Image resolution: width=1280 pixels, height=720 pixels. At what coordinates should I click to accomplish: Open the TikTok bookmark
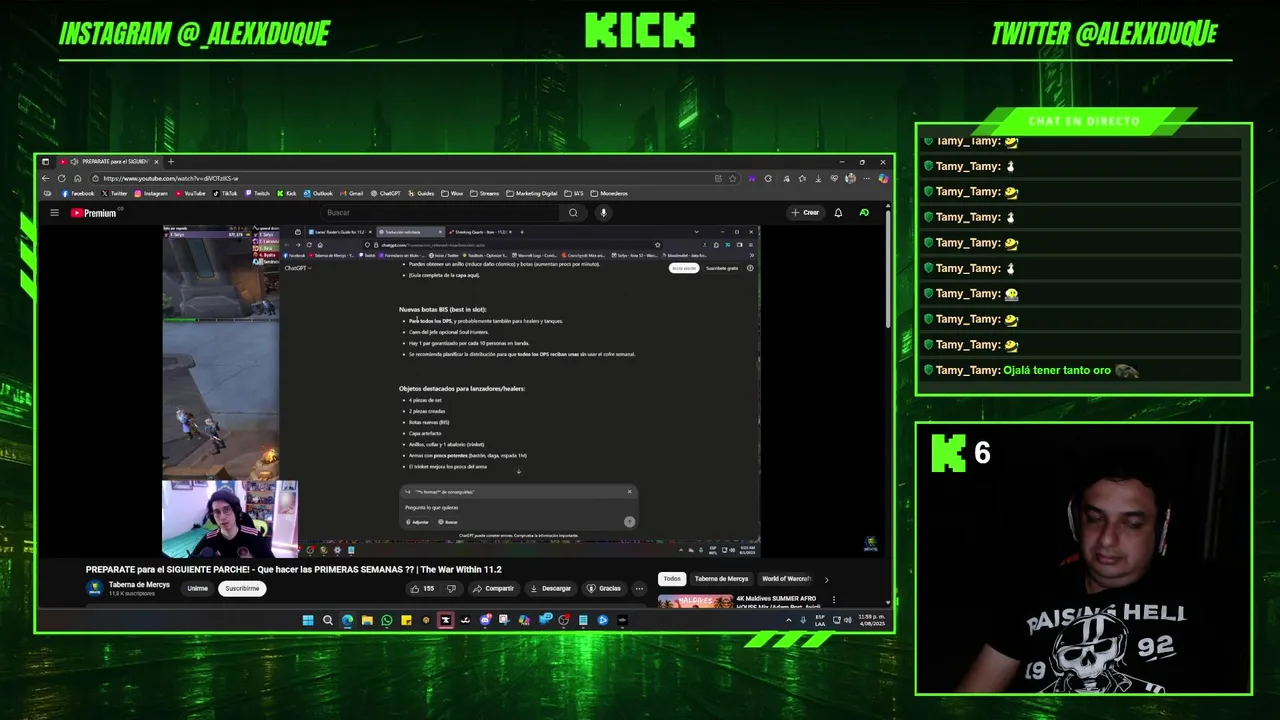tap(225, 193)
